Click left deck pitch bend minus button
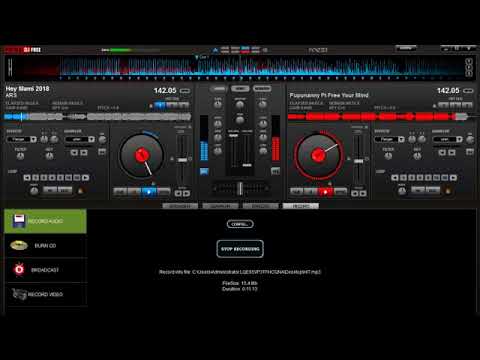 point(178,193)
